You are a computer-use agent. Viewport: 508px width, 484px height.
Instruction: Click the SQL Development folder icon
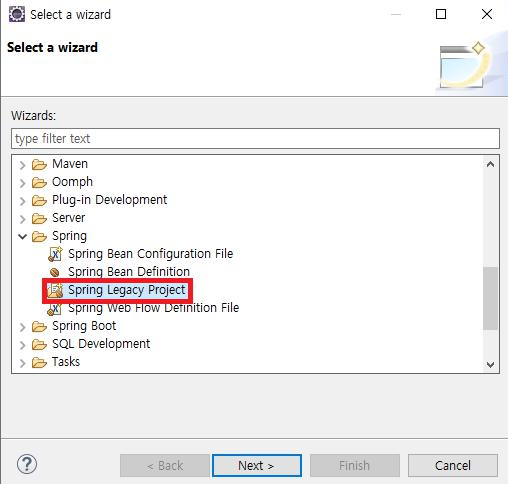[x=39, y=344]
